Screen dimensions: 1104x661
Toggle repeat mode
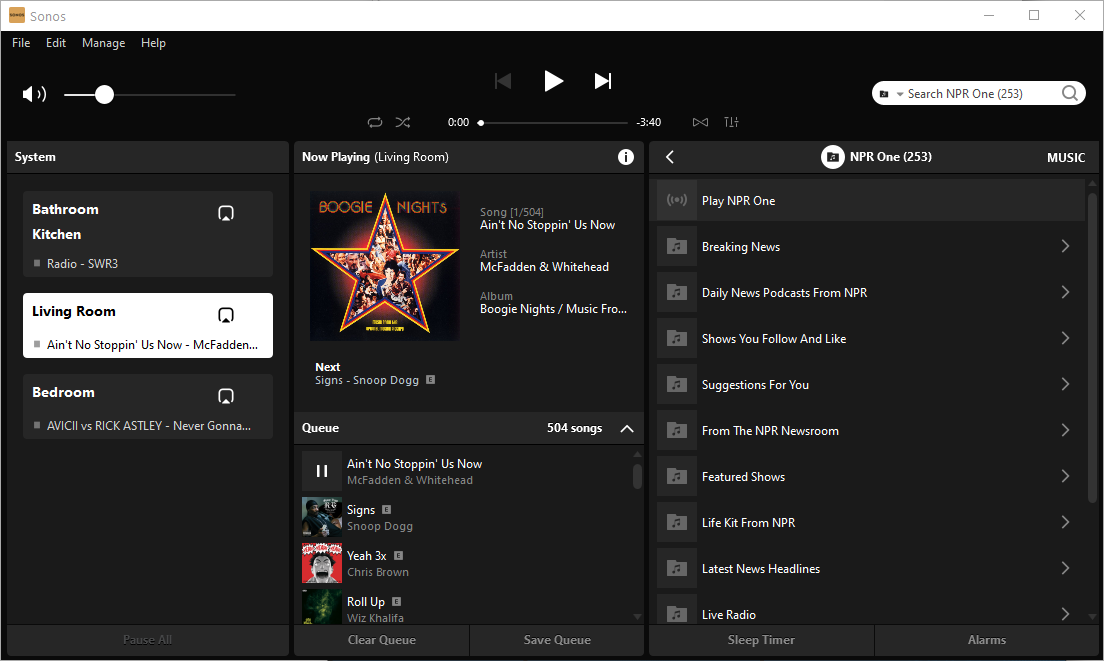pyautogui.click(x=375, y=122)
